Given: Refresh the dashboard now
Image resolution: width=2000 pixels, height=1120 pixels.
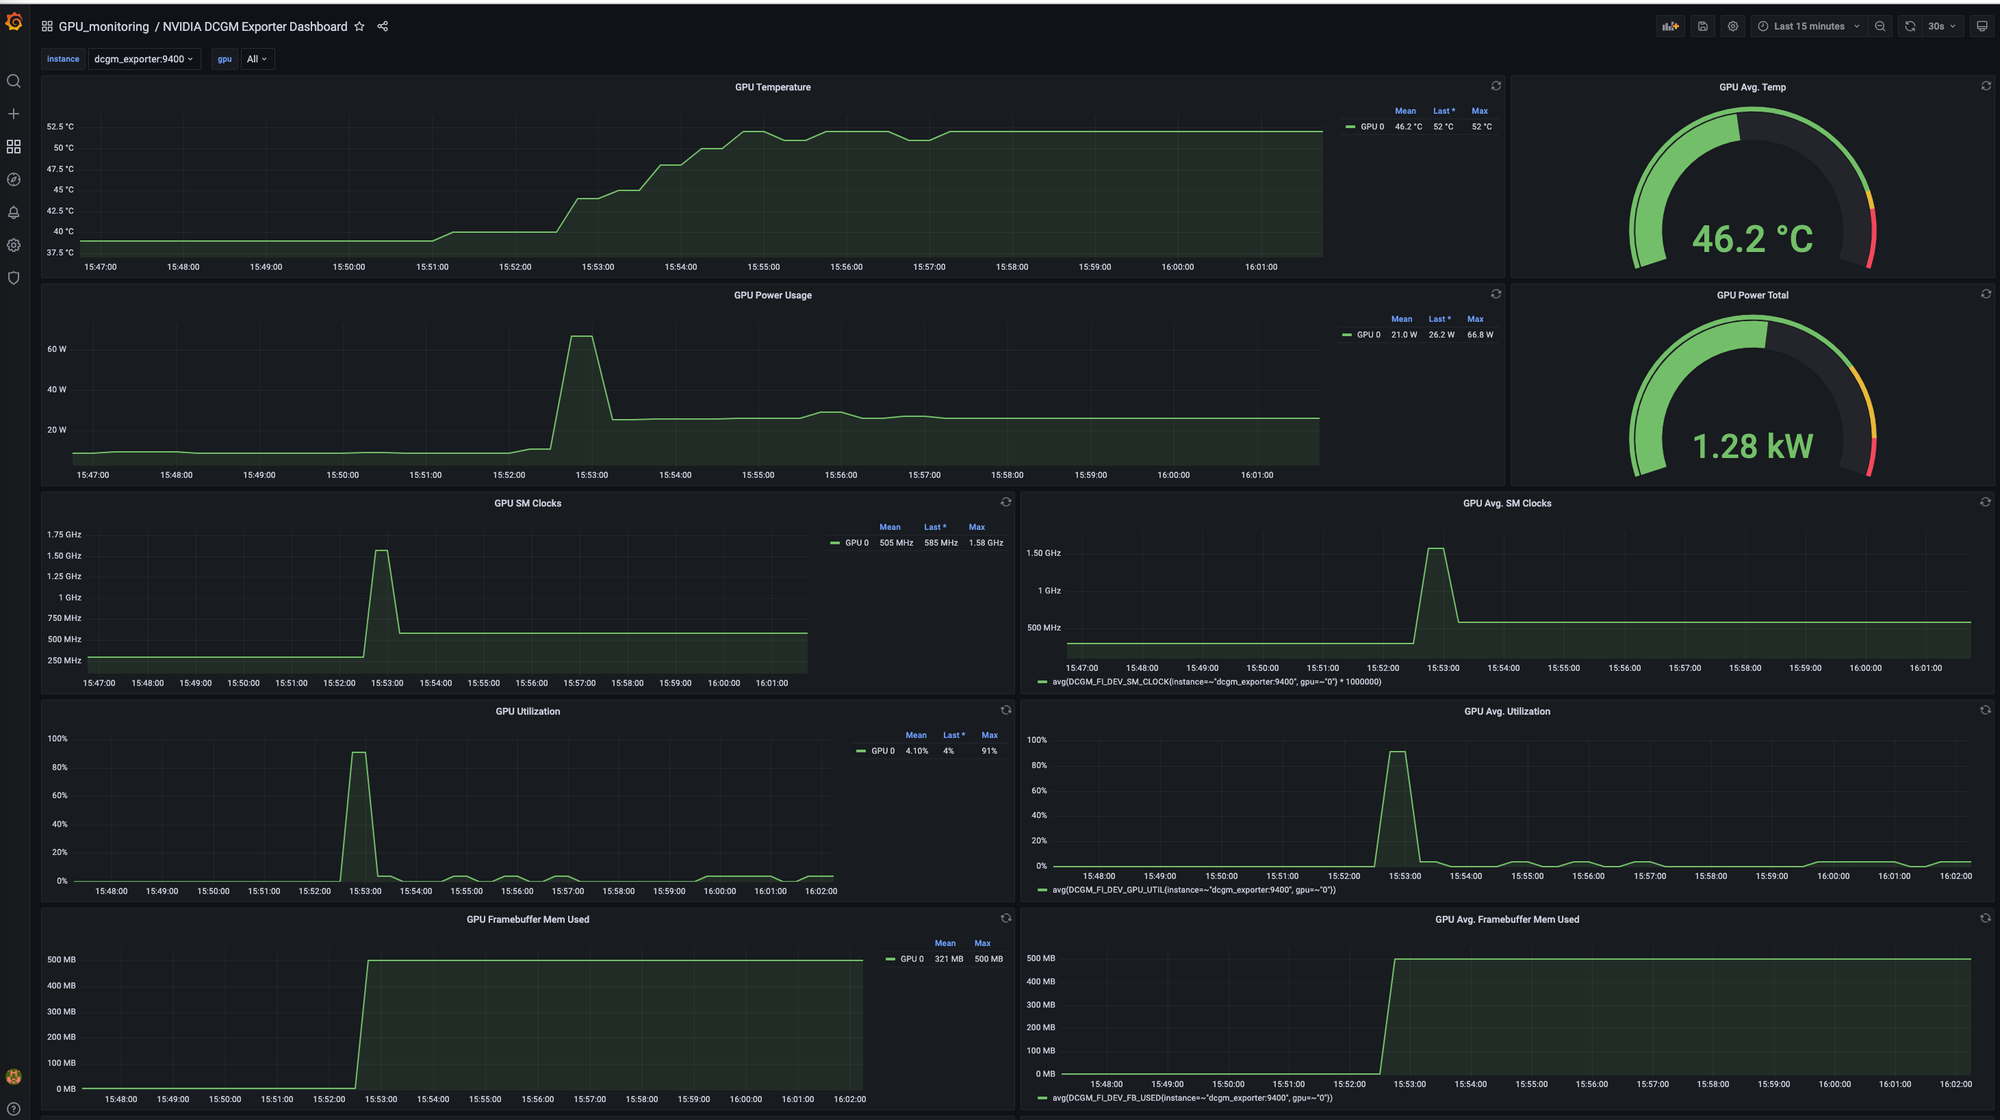Looking at the screenshot, I should (x=1910, y=27).
